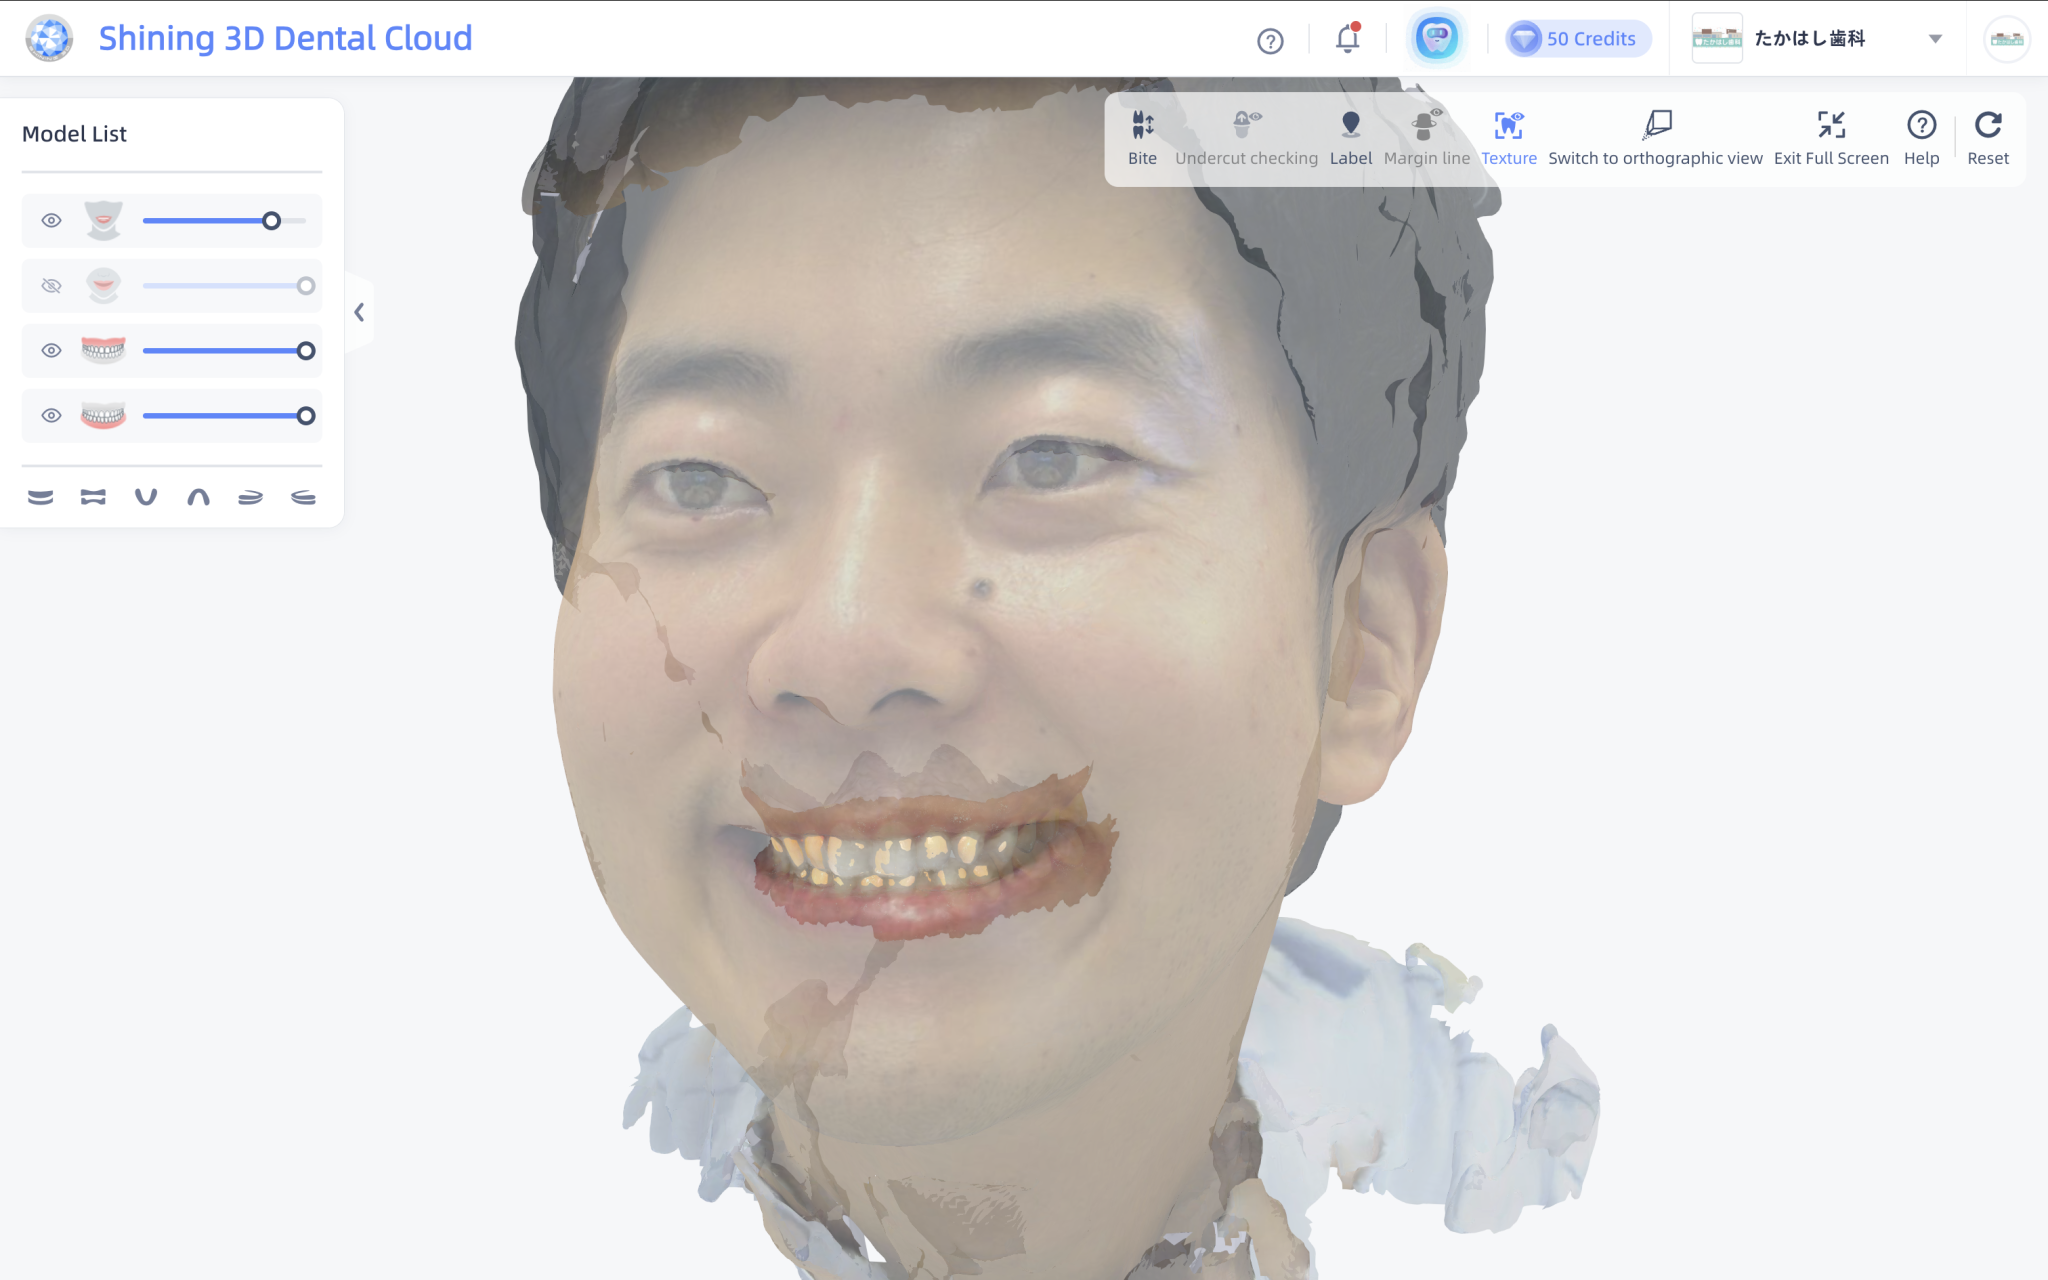Screen dimensions: 2048x1280
Task: Click the Bite tool icon
Action: (1142, 126)
